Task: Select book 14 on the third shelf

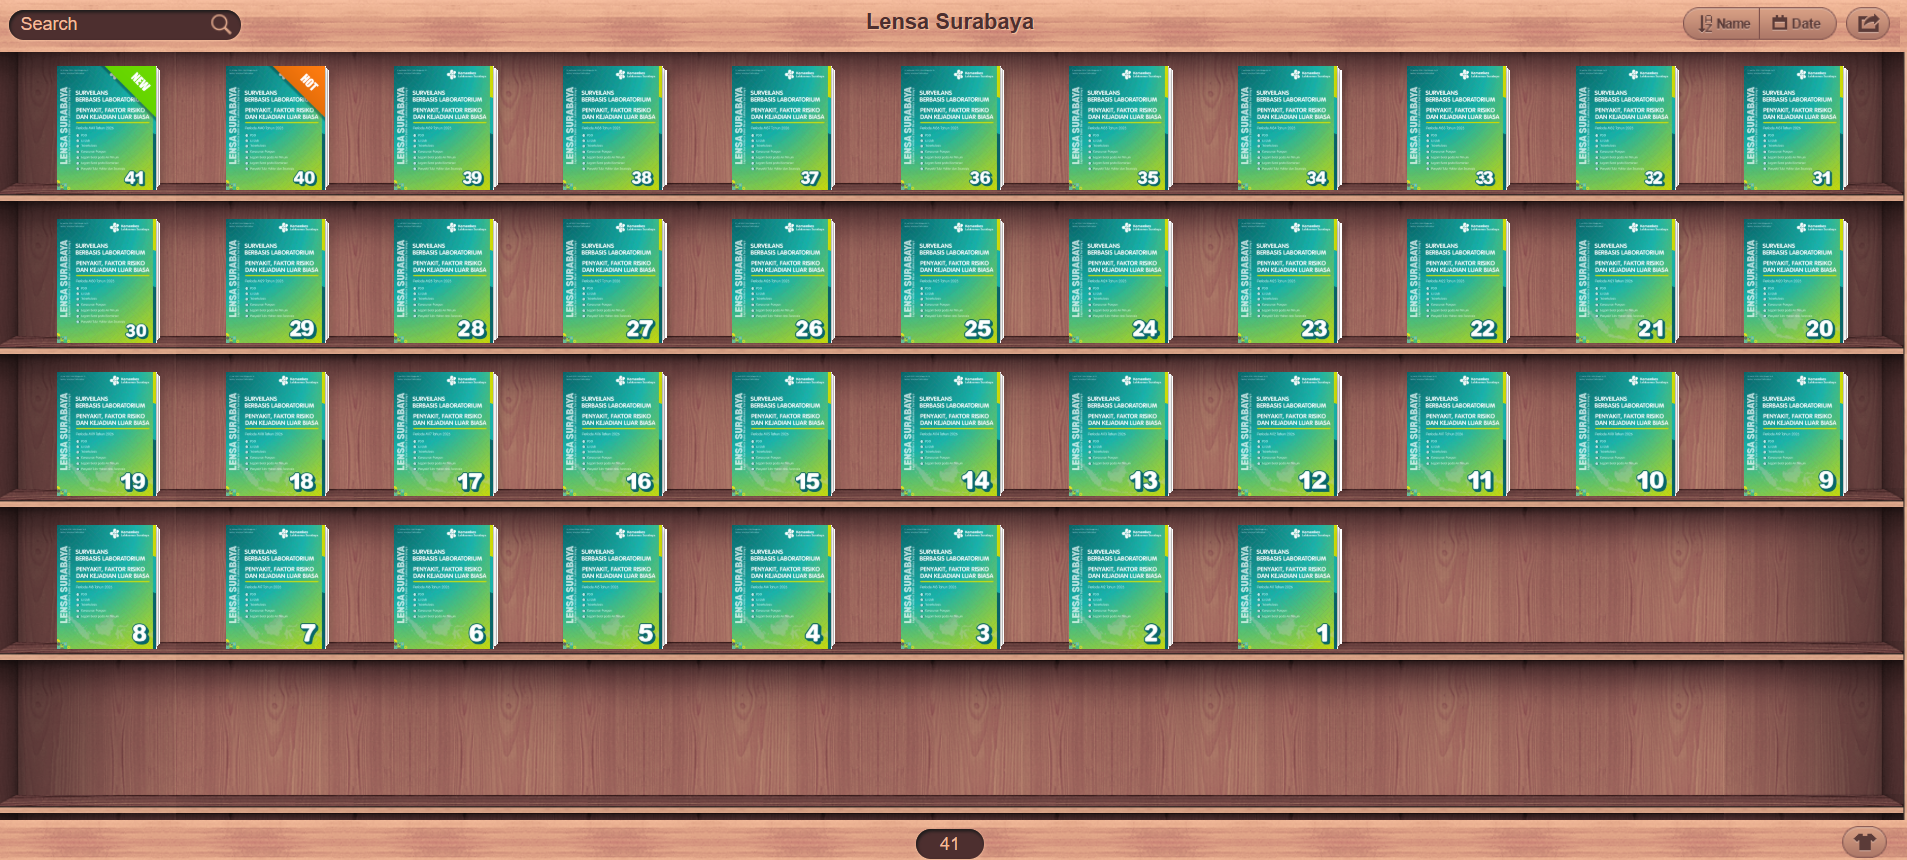Action: pyautogui.click(x=952, y=434)
